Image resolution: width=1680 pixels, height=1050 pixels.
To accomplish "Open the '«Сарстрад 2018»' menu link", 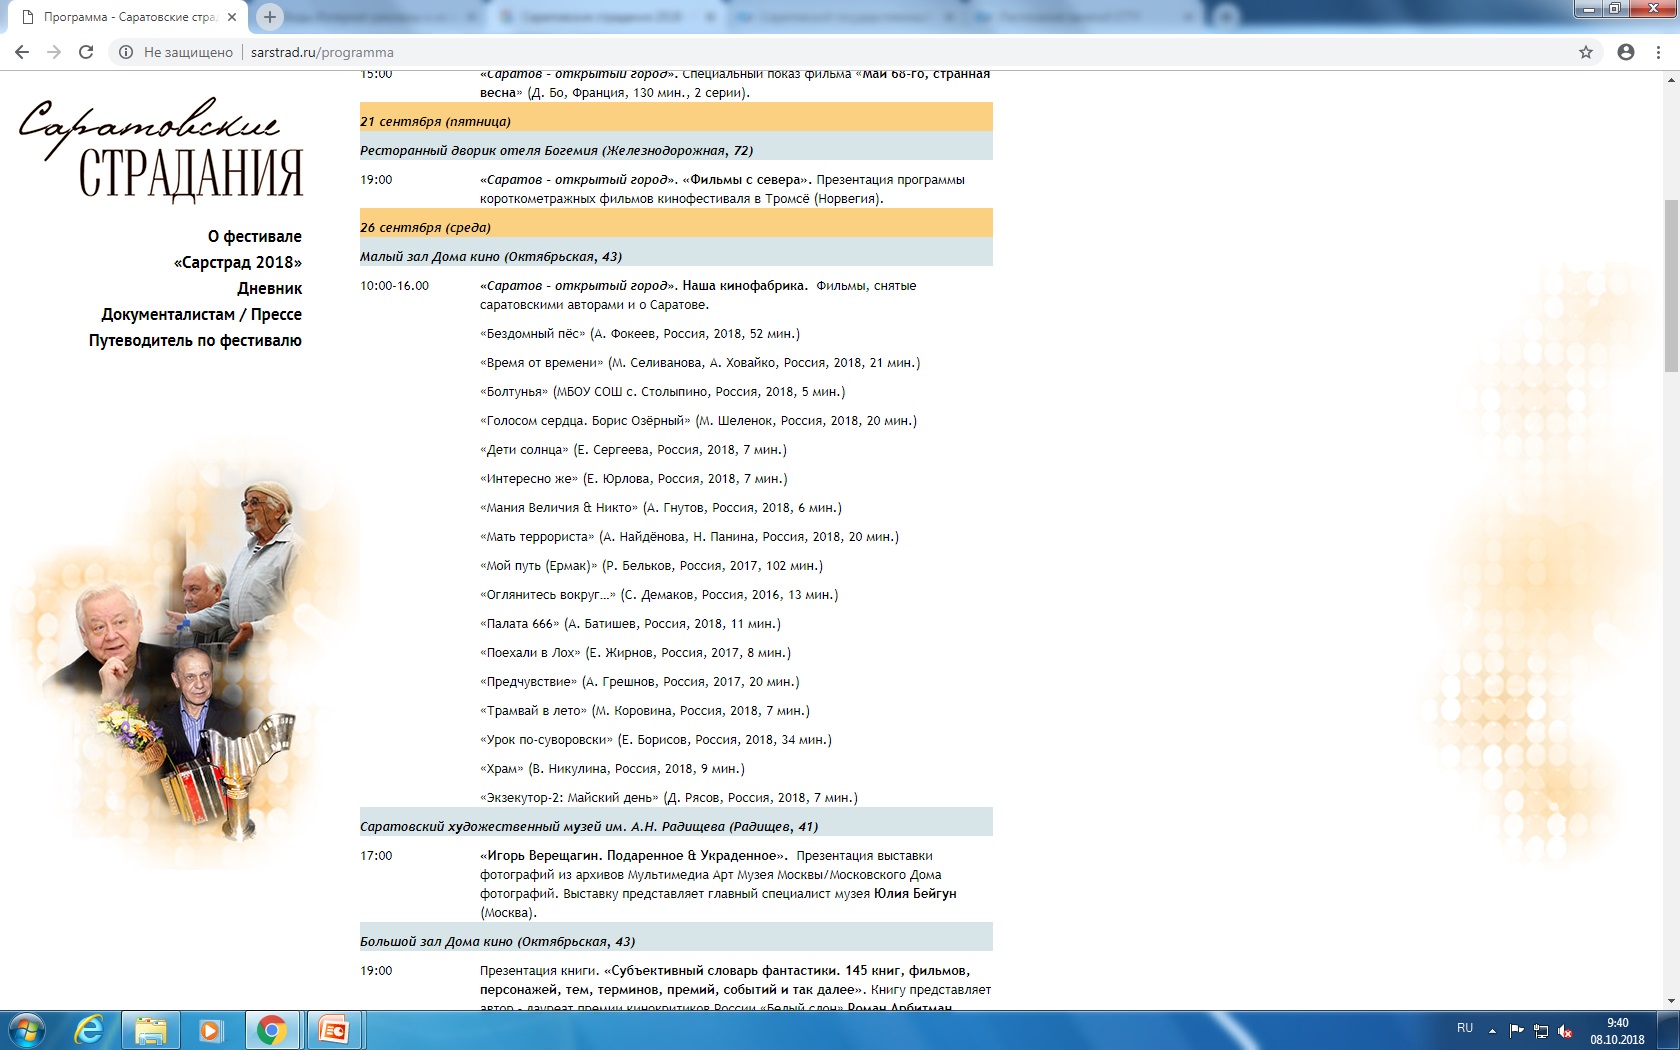I will click(x=237, y=262).
